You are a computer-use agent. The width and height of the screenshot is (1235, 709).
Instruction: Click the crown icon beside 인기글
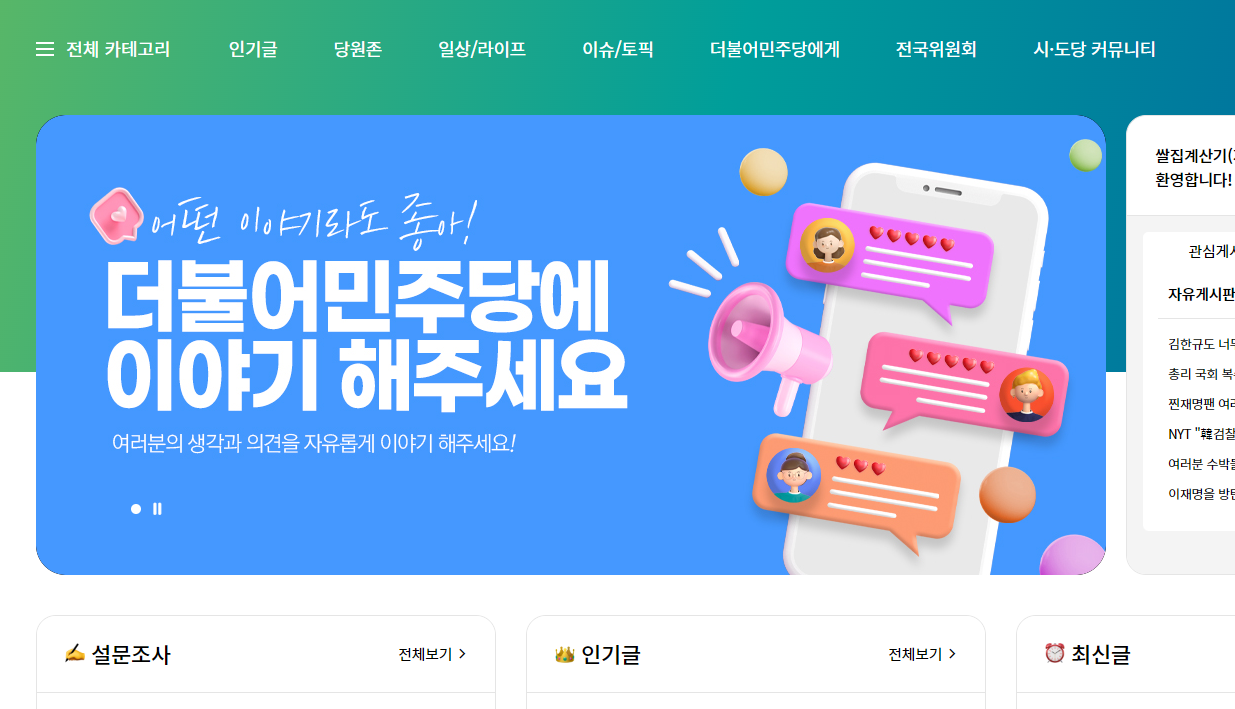tap(565, 654)
